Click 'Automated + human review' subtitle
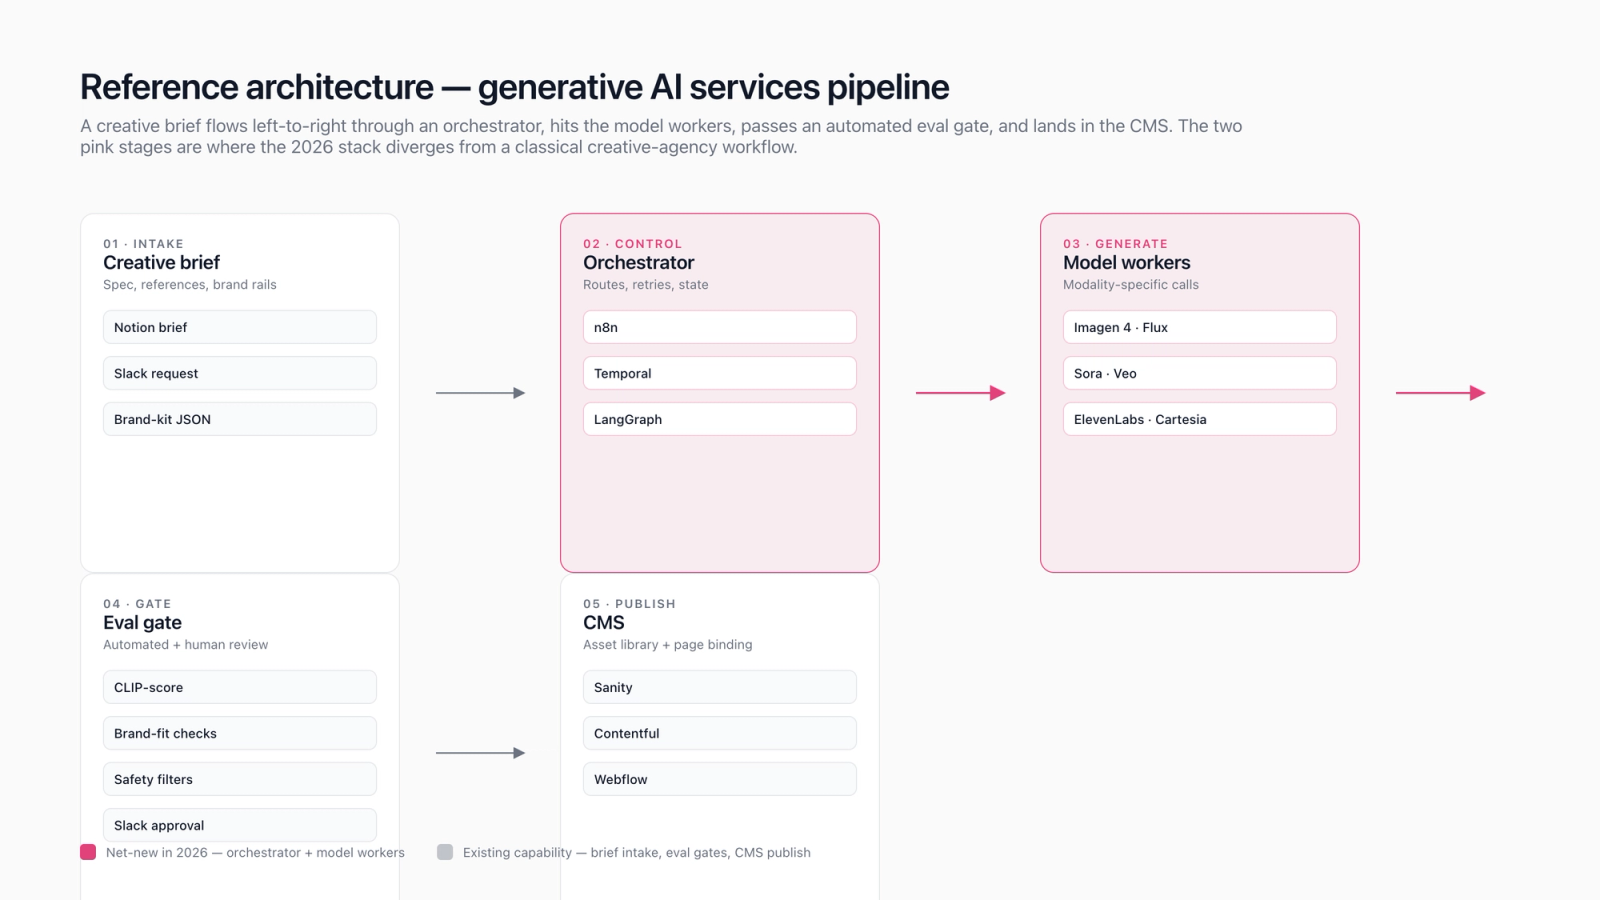Image resolution: width=1600 pixels, height=900 pixels. click(186, 645)
